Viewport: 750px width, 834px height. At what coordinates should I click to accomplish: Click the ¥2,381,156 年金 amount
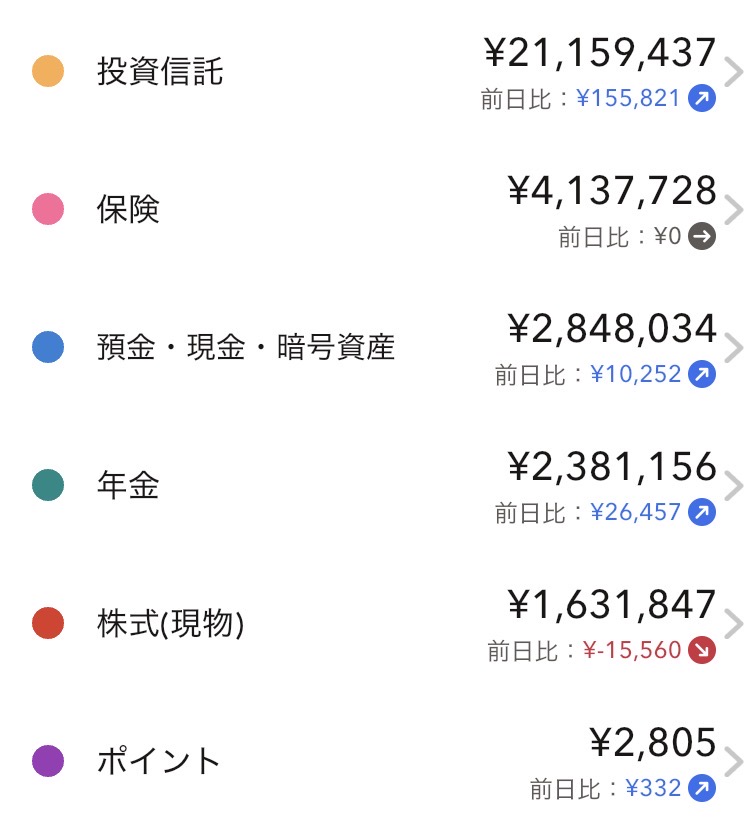tap(612, 466)
